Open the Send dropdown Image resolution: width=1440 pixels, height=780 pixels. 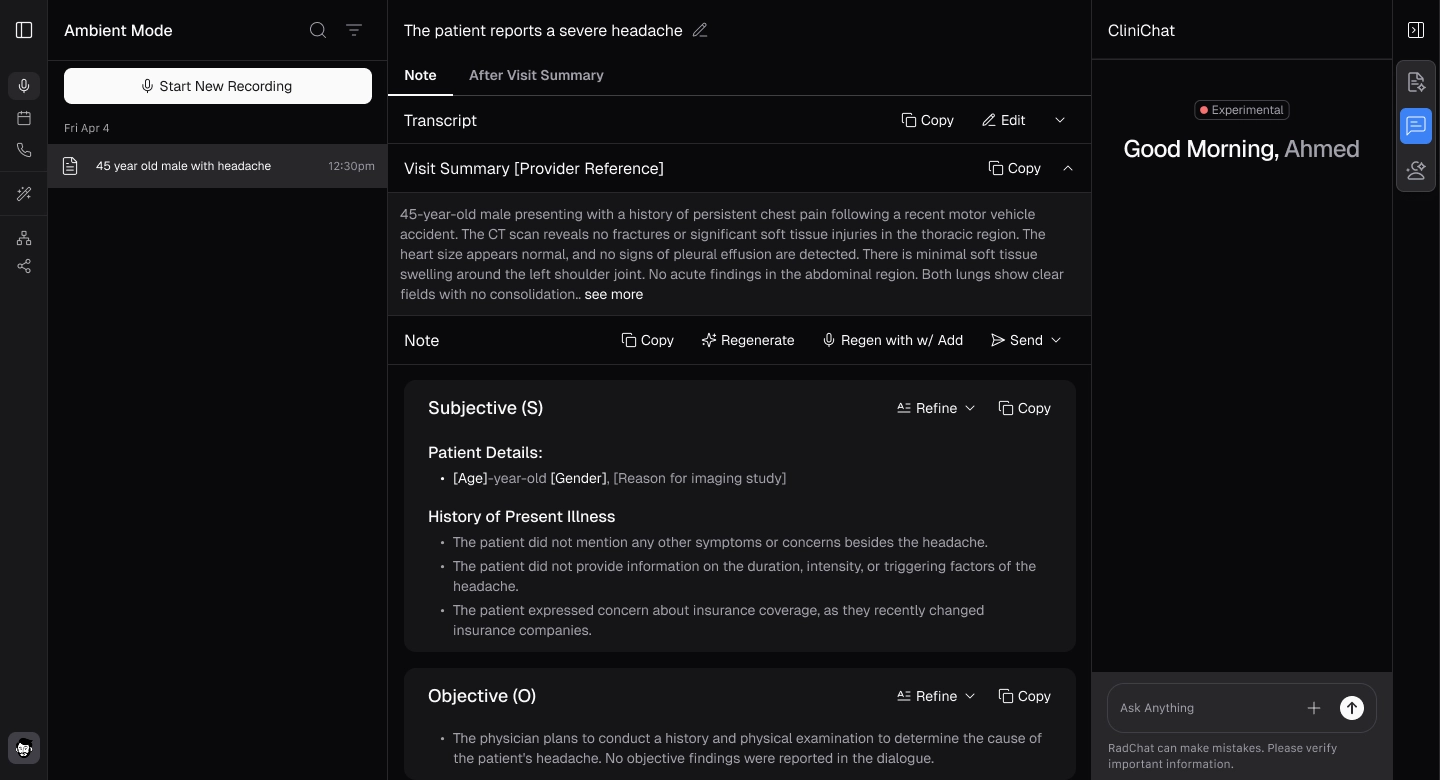click(1026, 340)
